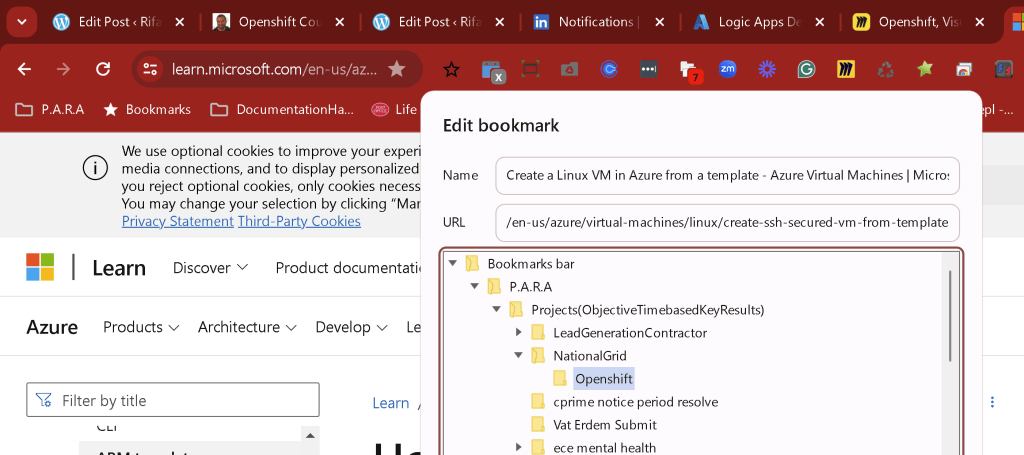Collapse the Projects(ObjectiveTimebasedKeyResults) folder

(x=496, y=309)
